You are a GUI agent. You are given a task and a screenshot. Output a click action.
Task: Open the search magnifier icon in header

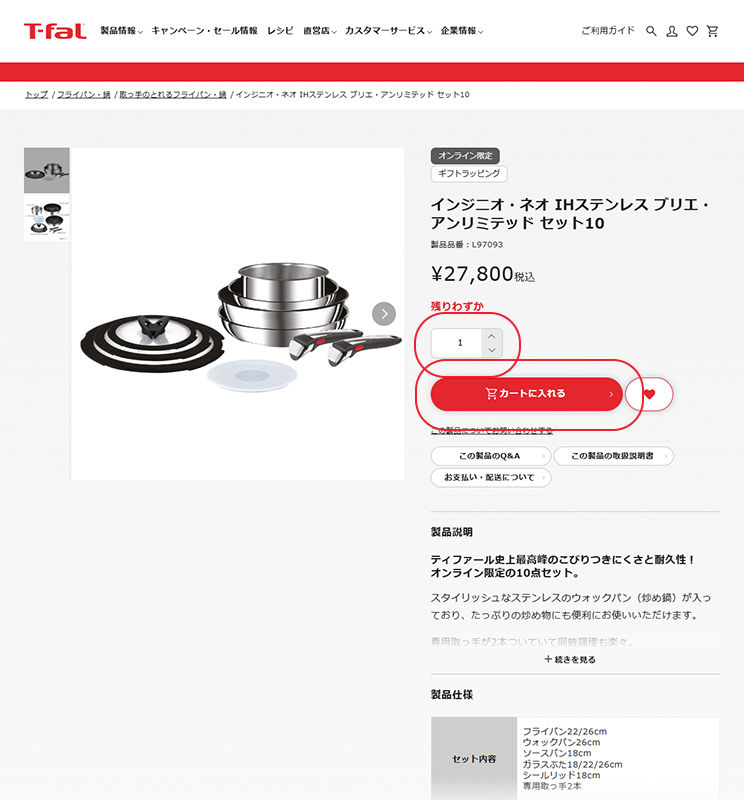click(651, 31)
